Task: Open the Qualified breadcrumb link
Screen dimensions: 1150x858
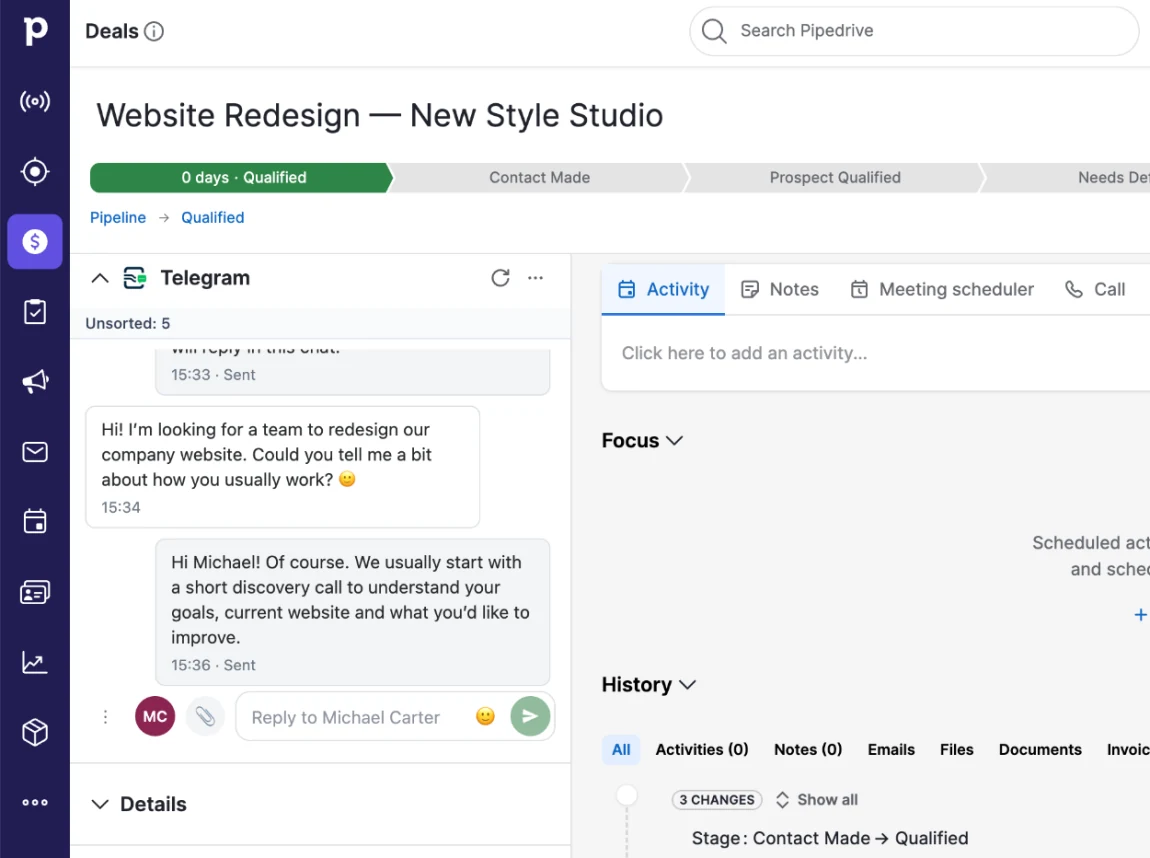Action: click(213, 218)
